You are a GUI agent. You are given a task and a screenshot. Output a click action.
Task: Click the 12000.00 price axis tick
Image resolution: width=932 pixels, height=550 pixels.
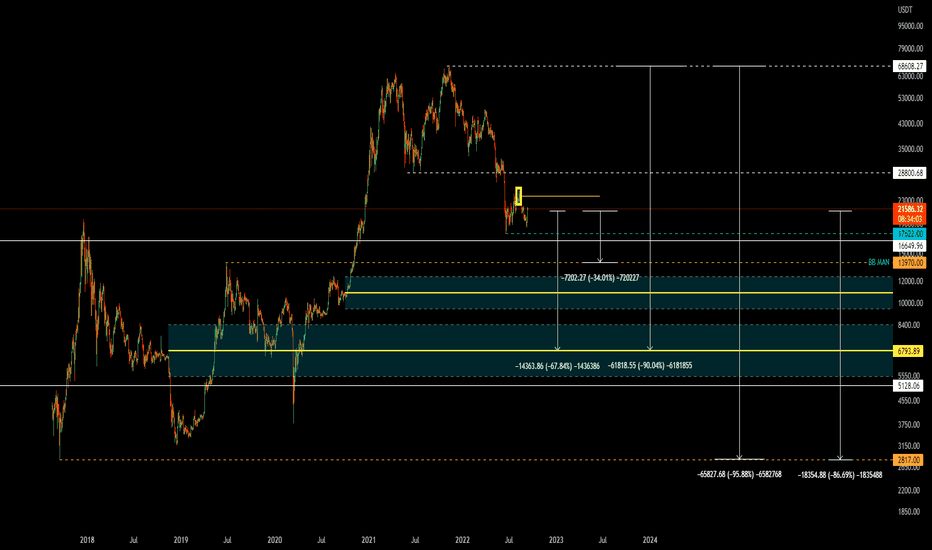910,281
